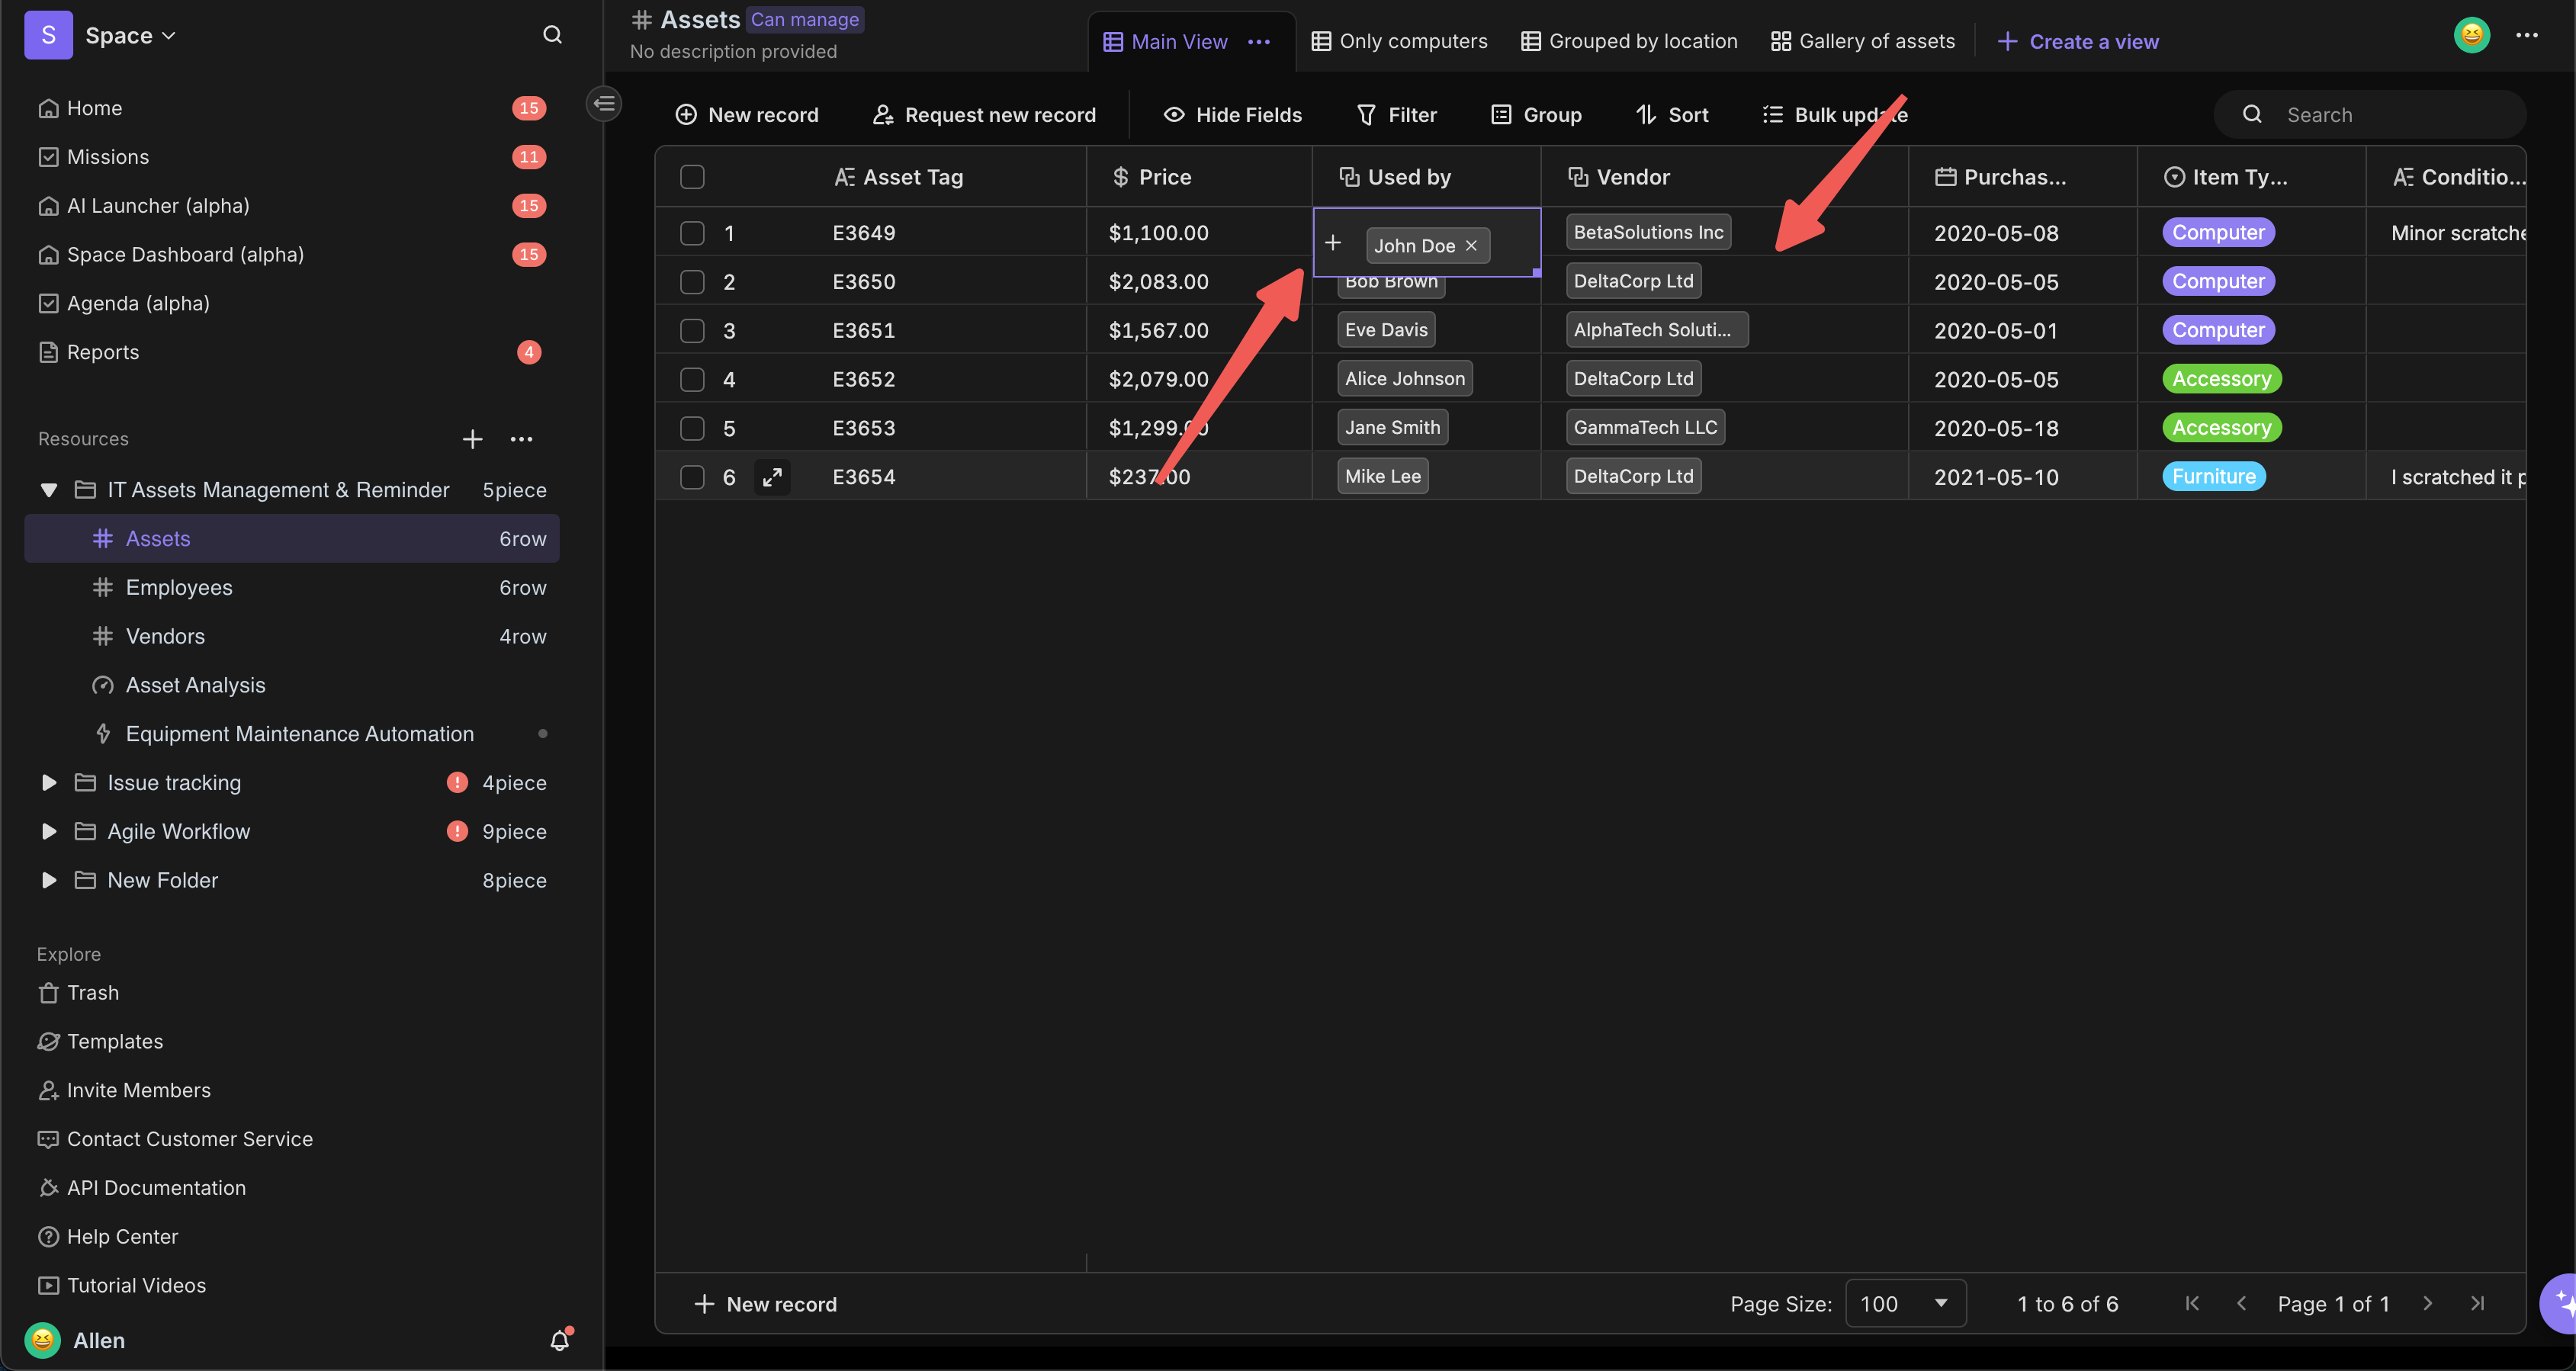This screenshot has height=1371, width=2576.
Task: Expand the New Folder folder
Action: tap(48, 881)
